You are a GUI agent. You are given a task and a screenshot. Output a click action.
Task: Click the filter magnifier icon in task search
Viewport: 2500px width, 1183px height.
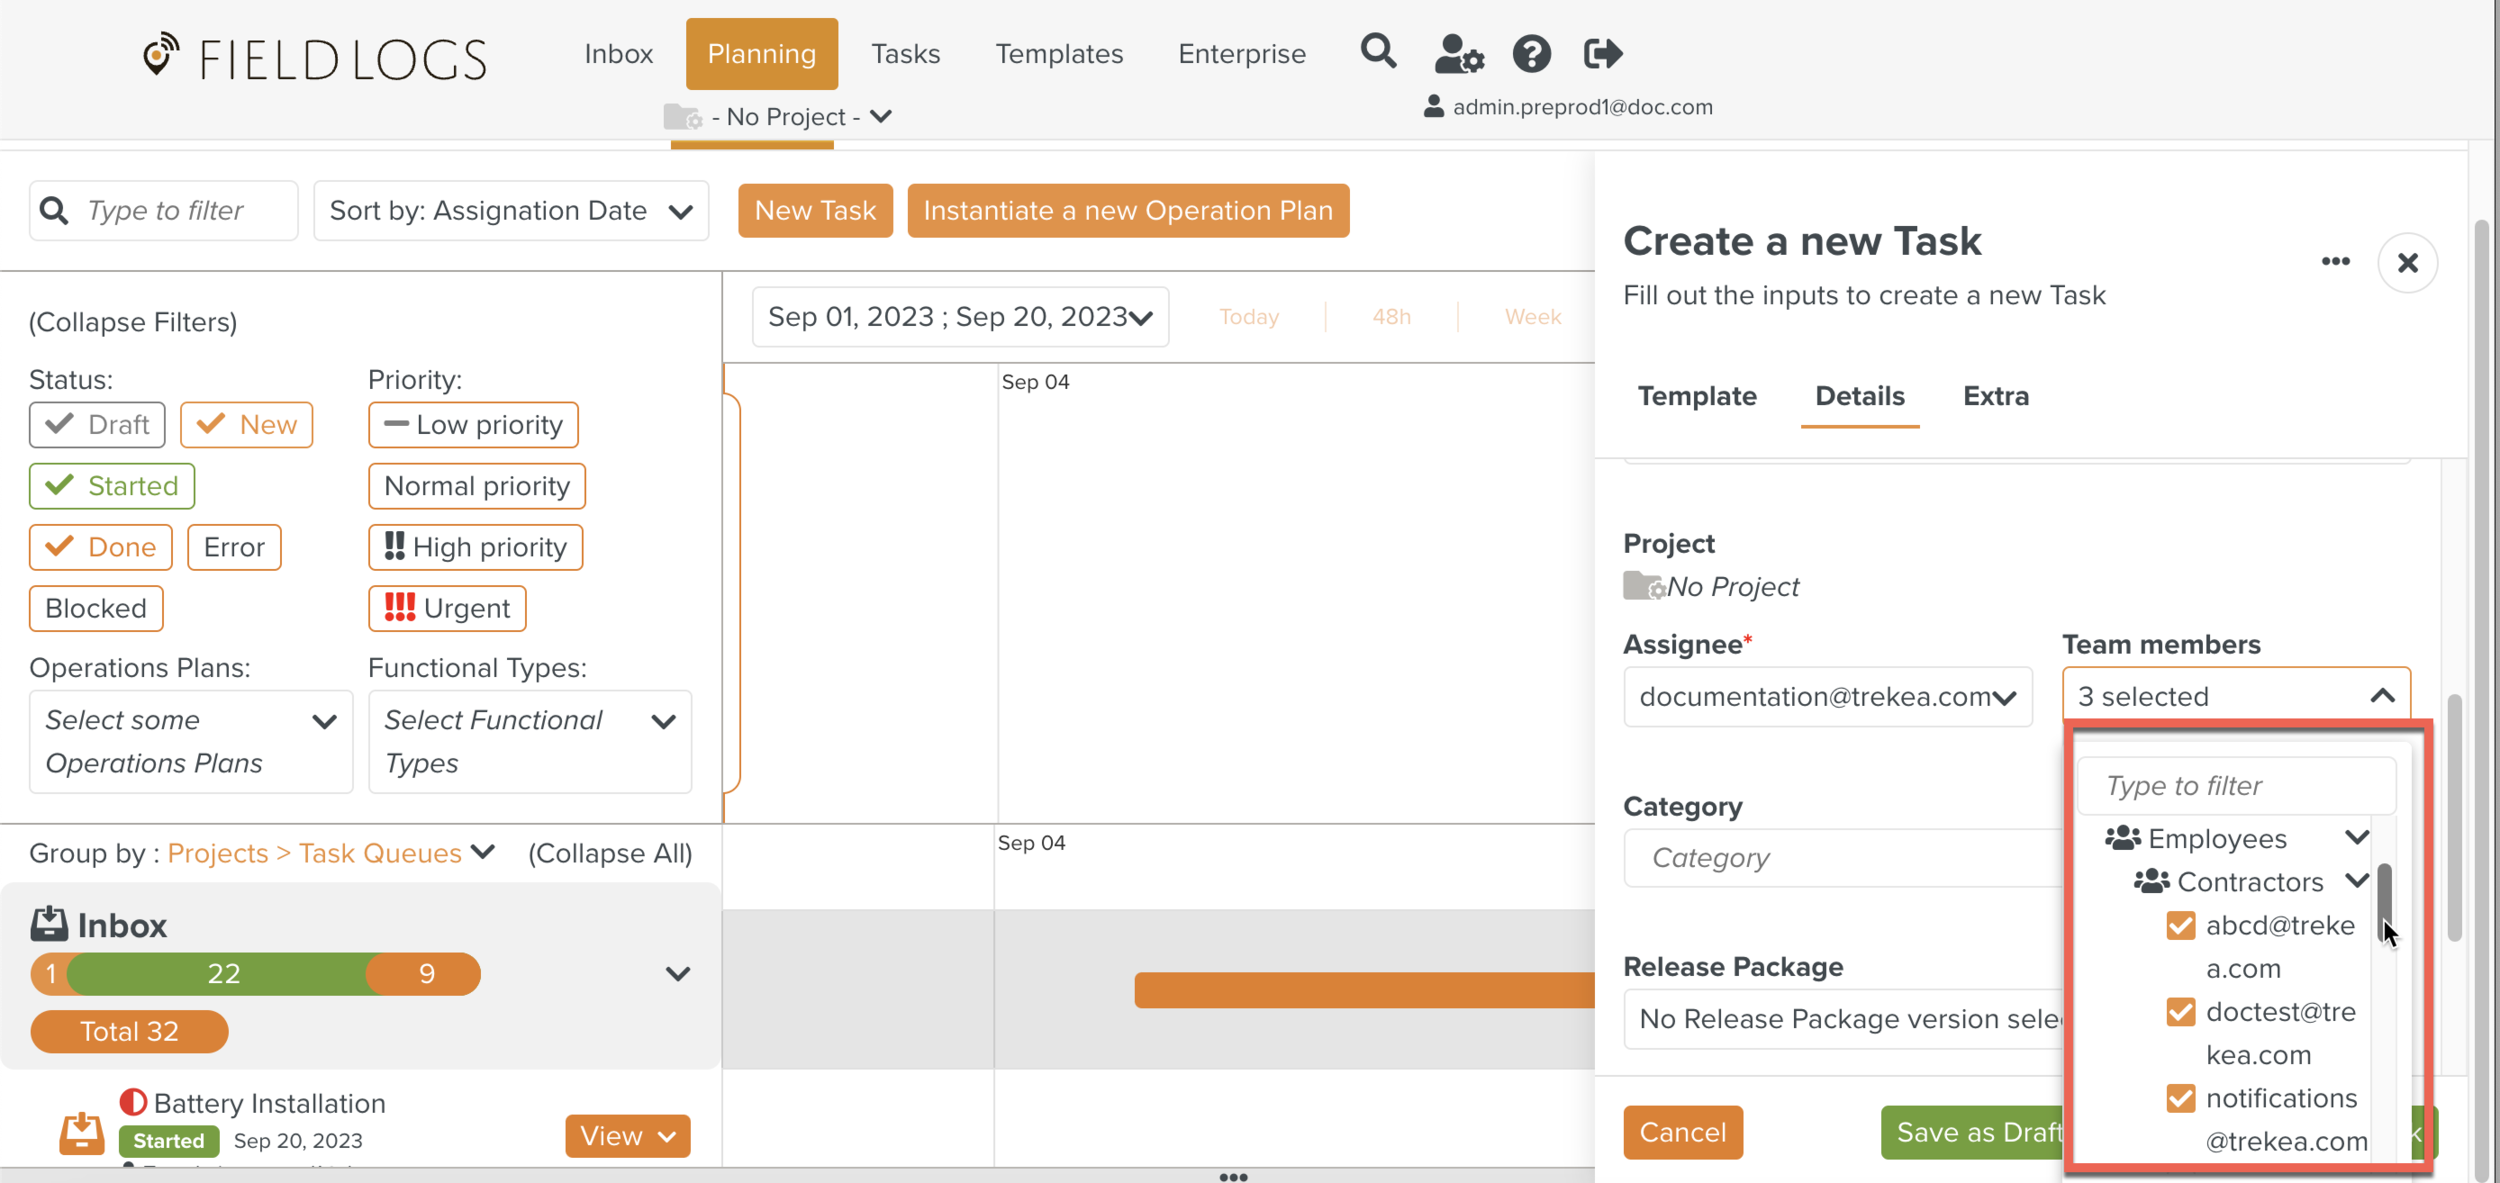[54, 210]
